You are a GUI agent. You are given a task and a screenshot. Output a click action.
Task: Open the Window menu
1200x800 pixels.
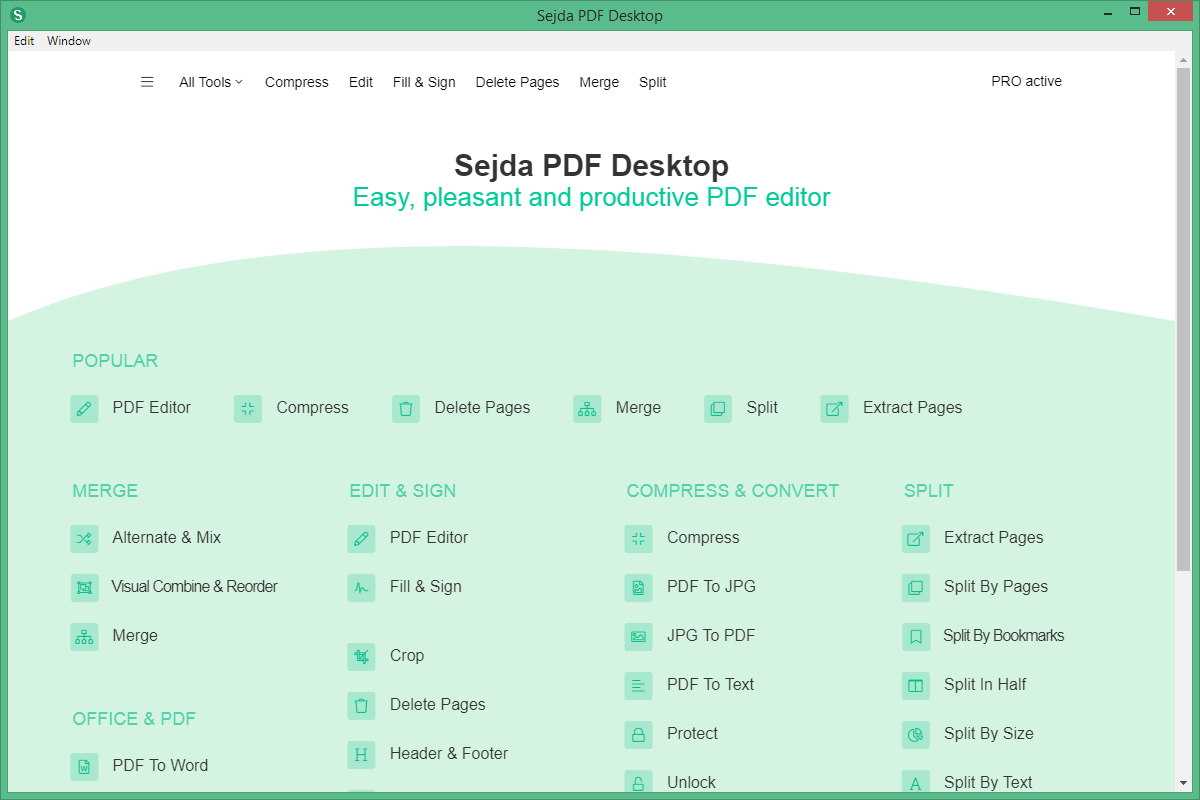click(69, 41)
